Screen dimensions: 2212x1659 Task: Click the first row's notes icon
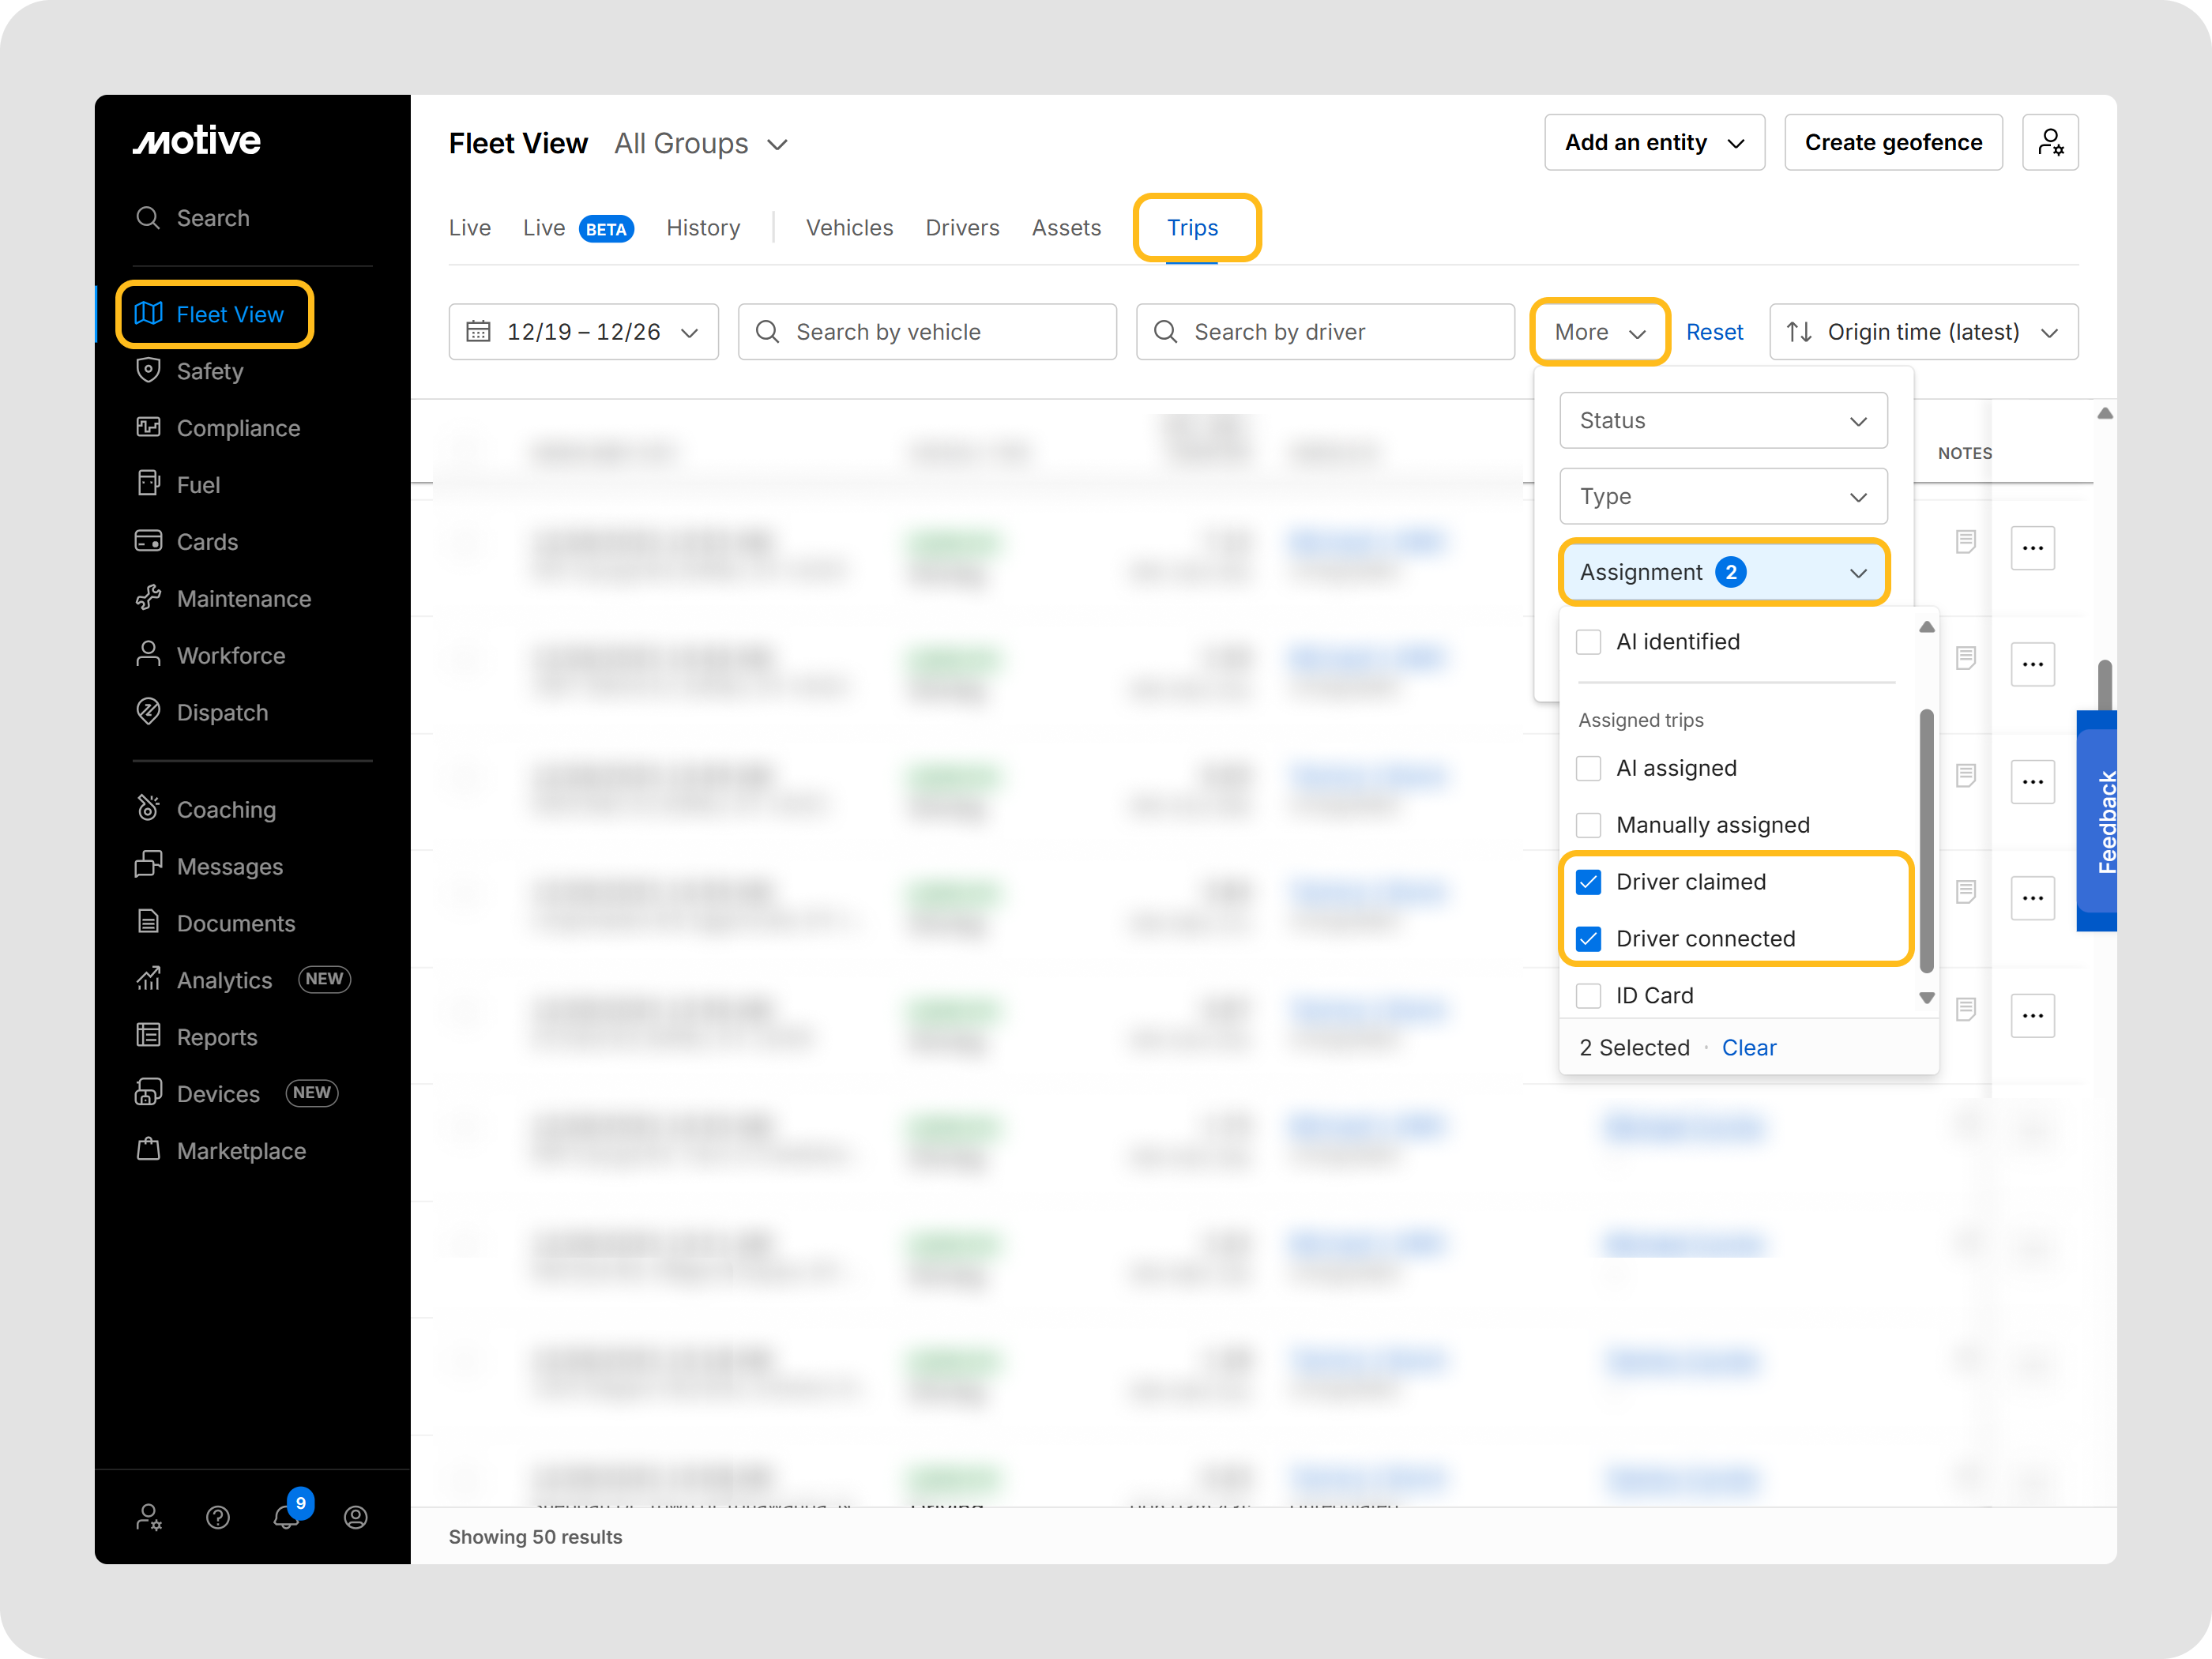(x=1965, y=542)
